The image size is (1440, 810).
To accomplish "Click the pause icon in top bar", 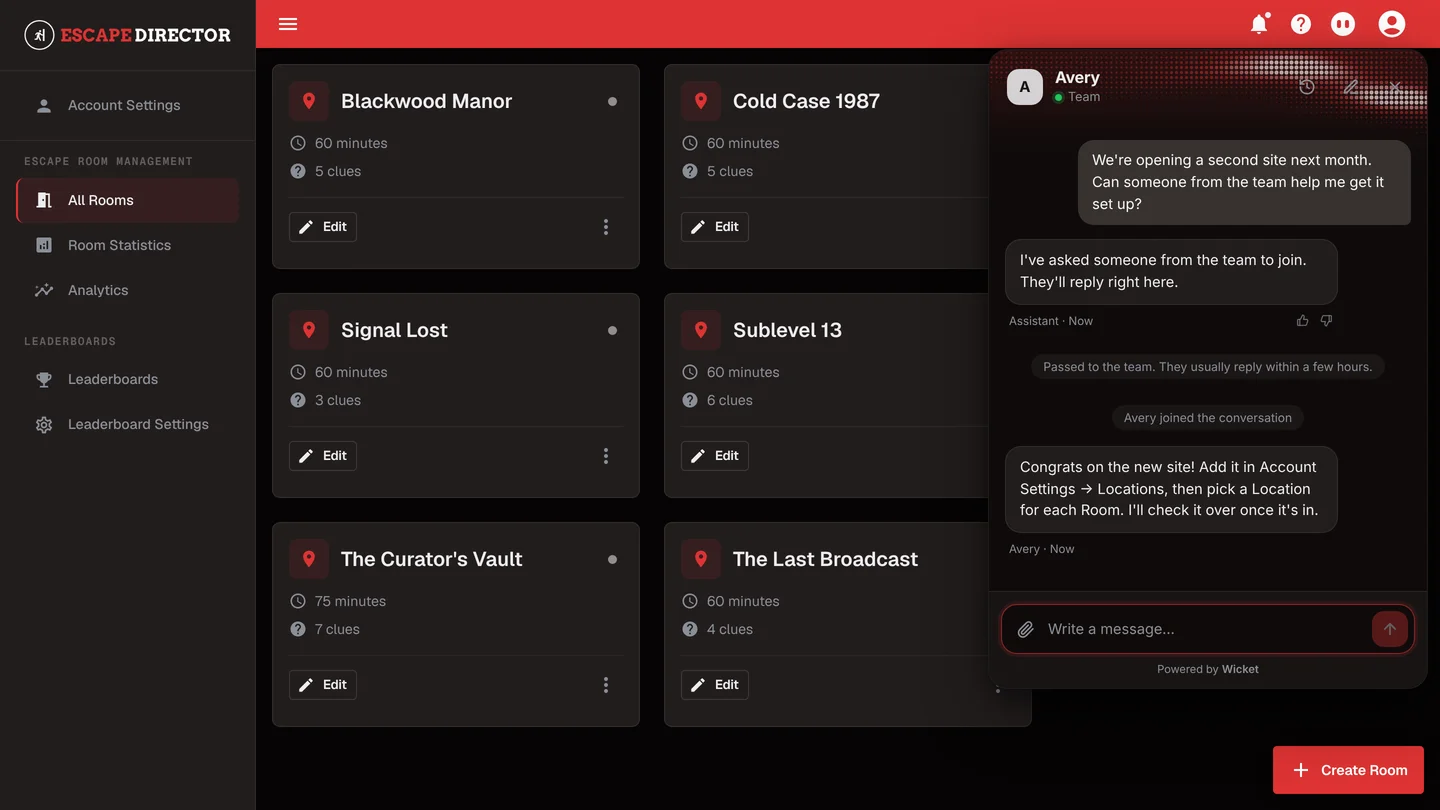I will tap(1343, 24).
